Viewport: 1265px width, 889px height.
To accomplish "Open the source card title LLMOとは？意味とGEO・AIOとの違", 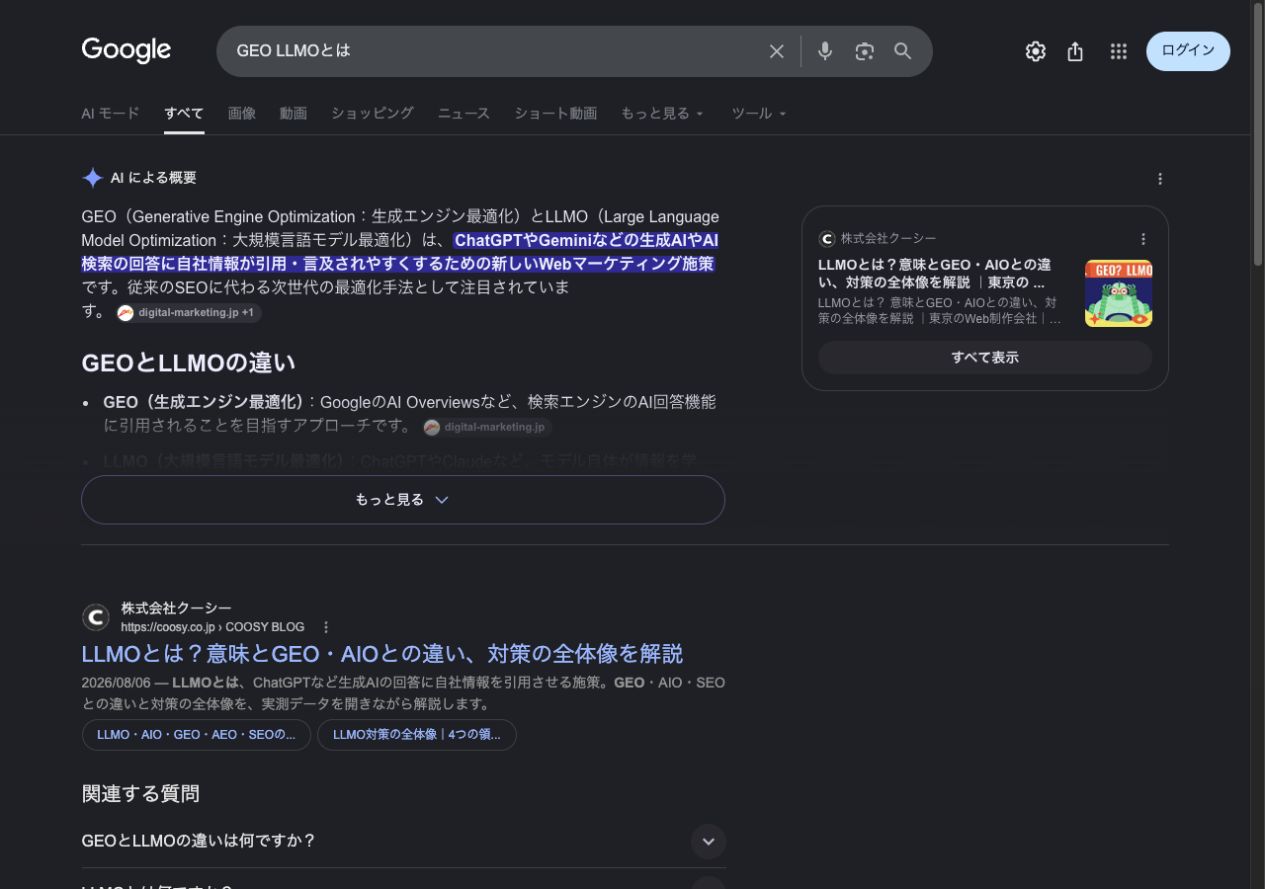I will pos(934,273).
